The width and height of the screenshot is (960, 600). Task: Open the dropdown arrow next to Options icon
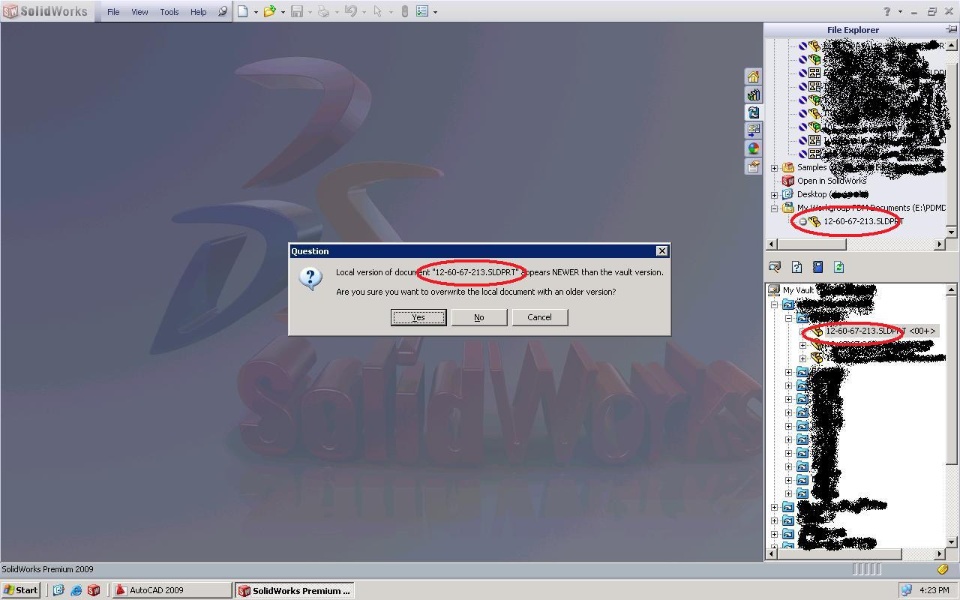435,12
